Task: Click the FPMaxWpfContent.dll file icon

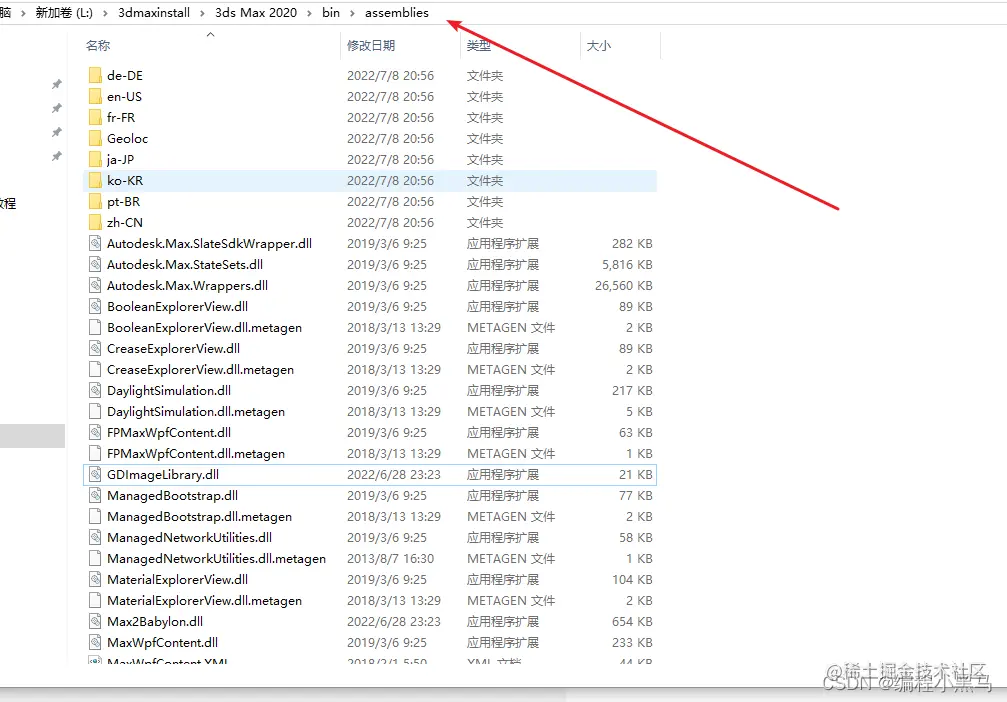Action: 95,433
